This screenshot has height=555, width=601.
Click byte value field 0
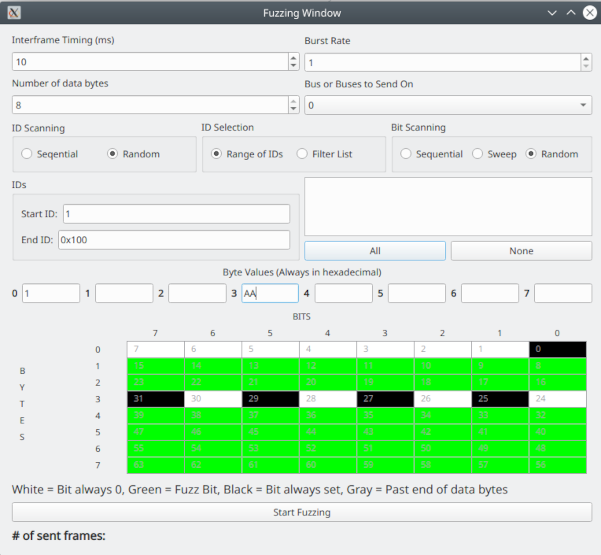(51, 293)
